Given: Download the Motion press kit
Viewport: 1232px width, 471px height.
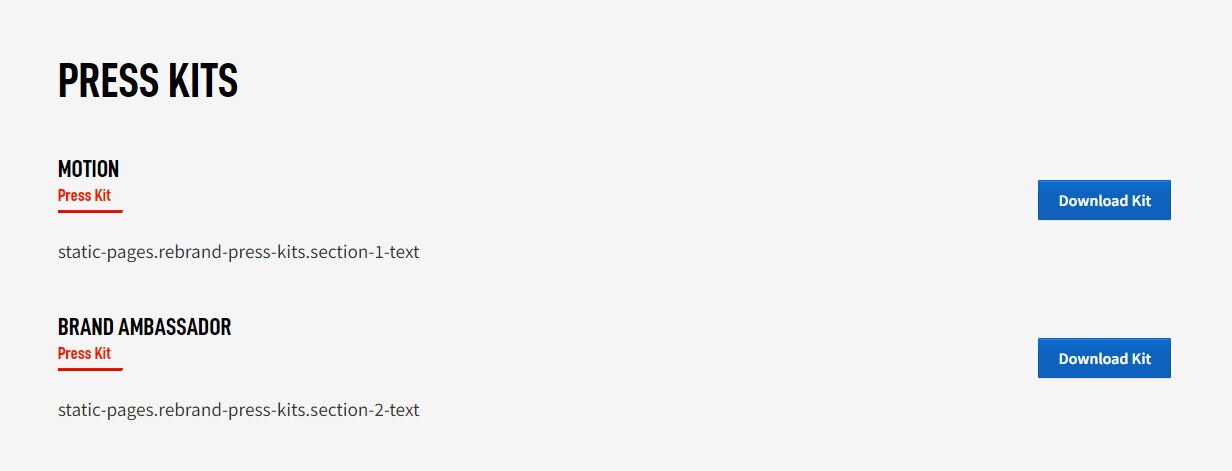Looking at the screenshot, I should 1104,200.
